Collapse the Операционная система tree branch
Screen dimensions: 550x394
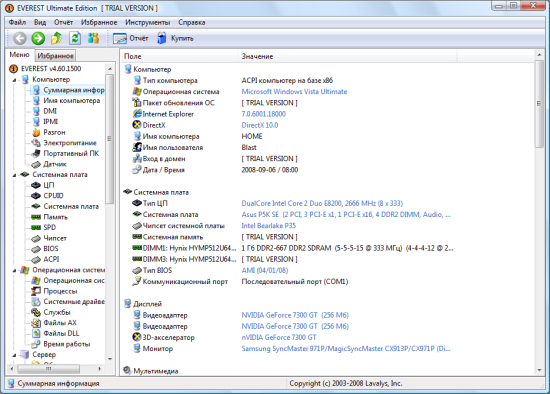(14, 270)
